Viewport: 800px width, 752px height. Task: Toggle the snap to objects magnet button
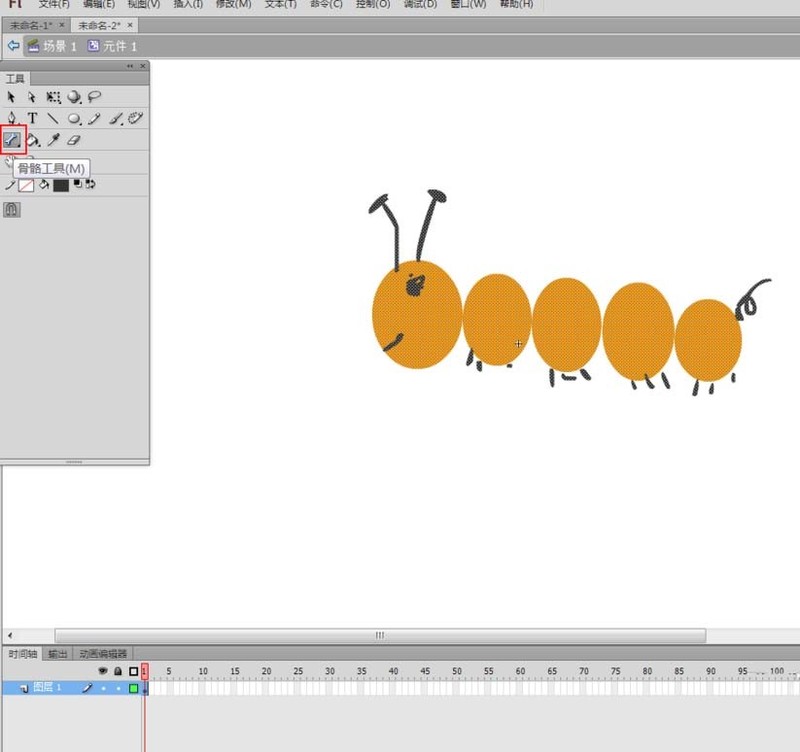pos(12,209)
